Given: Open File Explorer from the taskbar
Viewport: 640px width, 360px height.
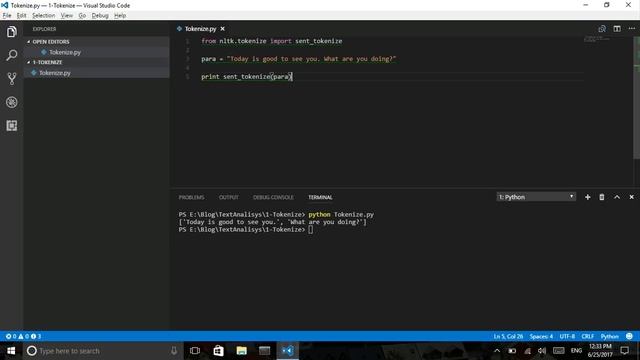Looking at the screenshot, I should click(x=241, y=351).
